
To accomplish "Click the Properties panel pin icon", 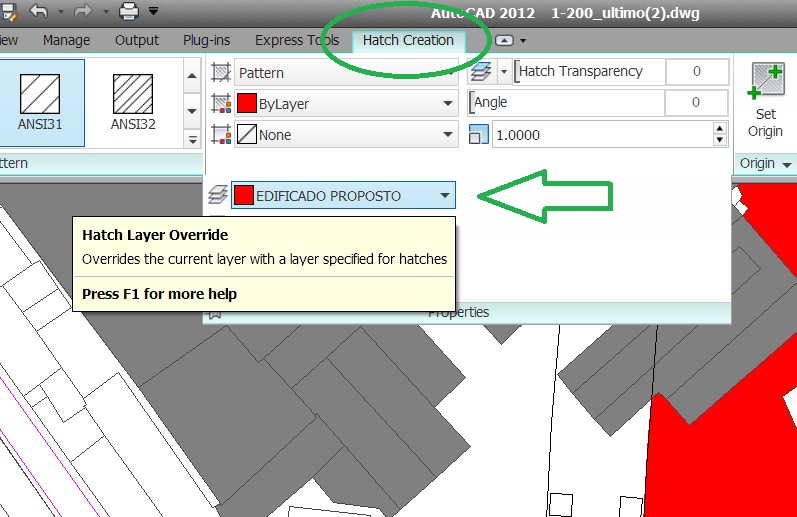I will click(214, 314).
